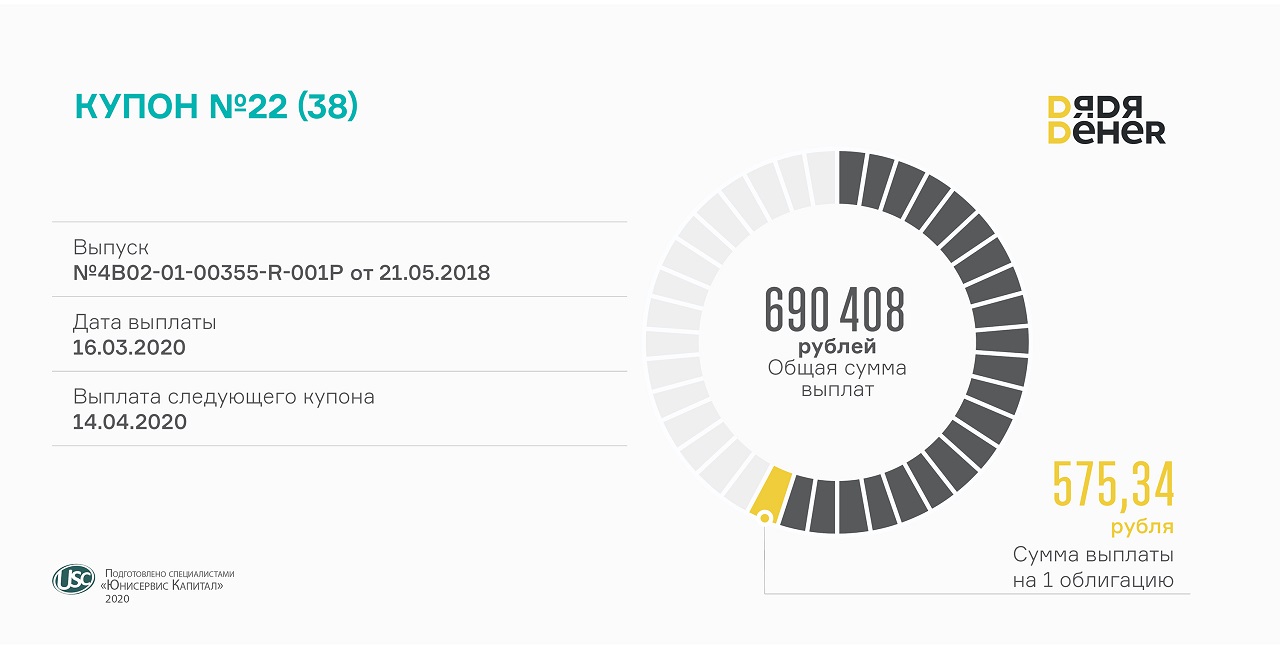
Task: Click the bold рублей text in the donut
Action: click(837, 347)
